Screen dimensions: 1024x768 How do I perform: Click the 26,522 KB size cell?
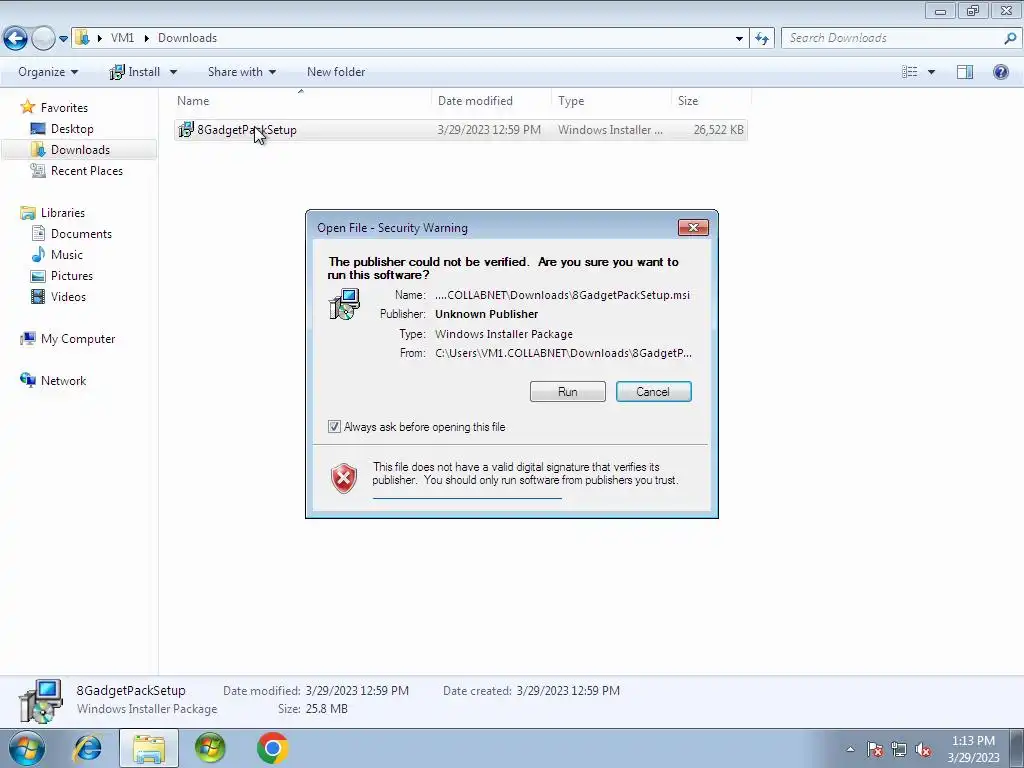(x=718, y=129)
